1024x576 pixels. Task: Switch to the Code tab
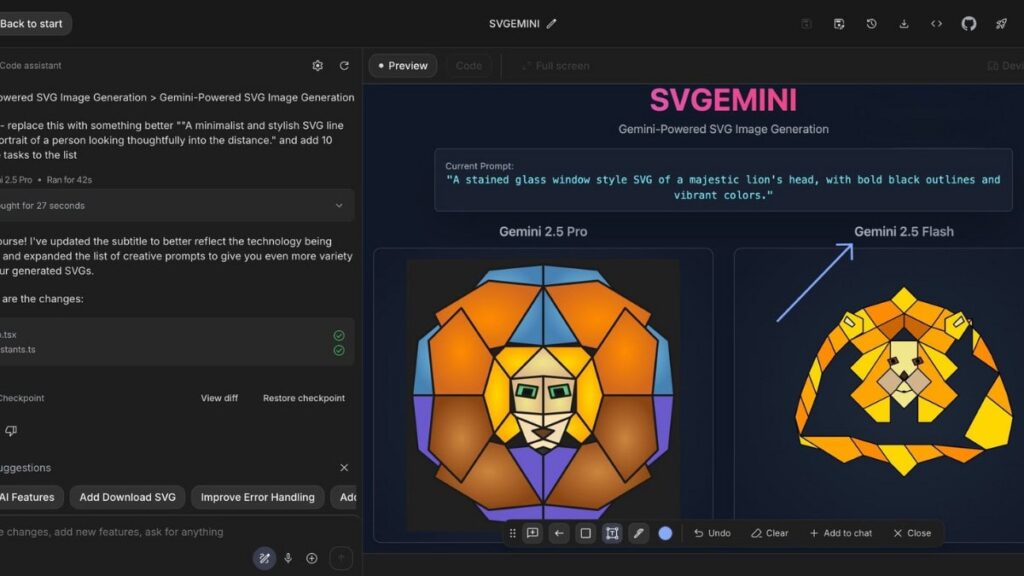(469, 65)
